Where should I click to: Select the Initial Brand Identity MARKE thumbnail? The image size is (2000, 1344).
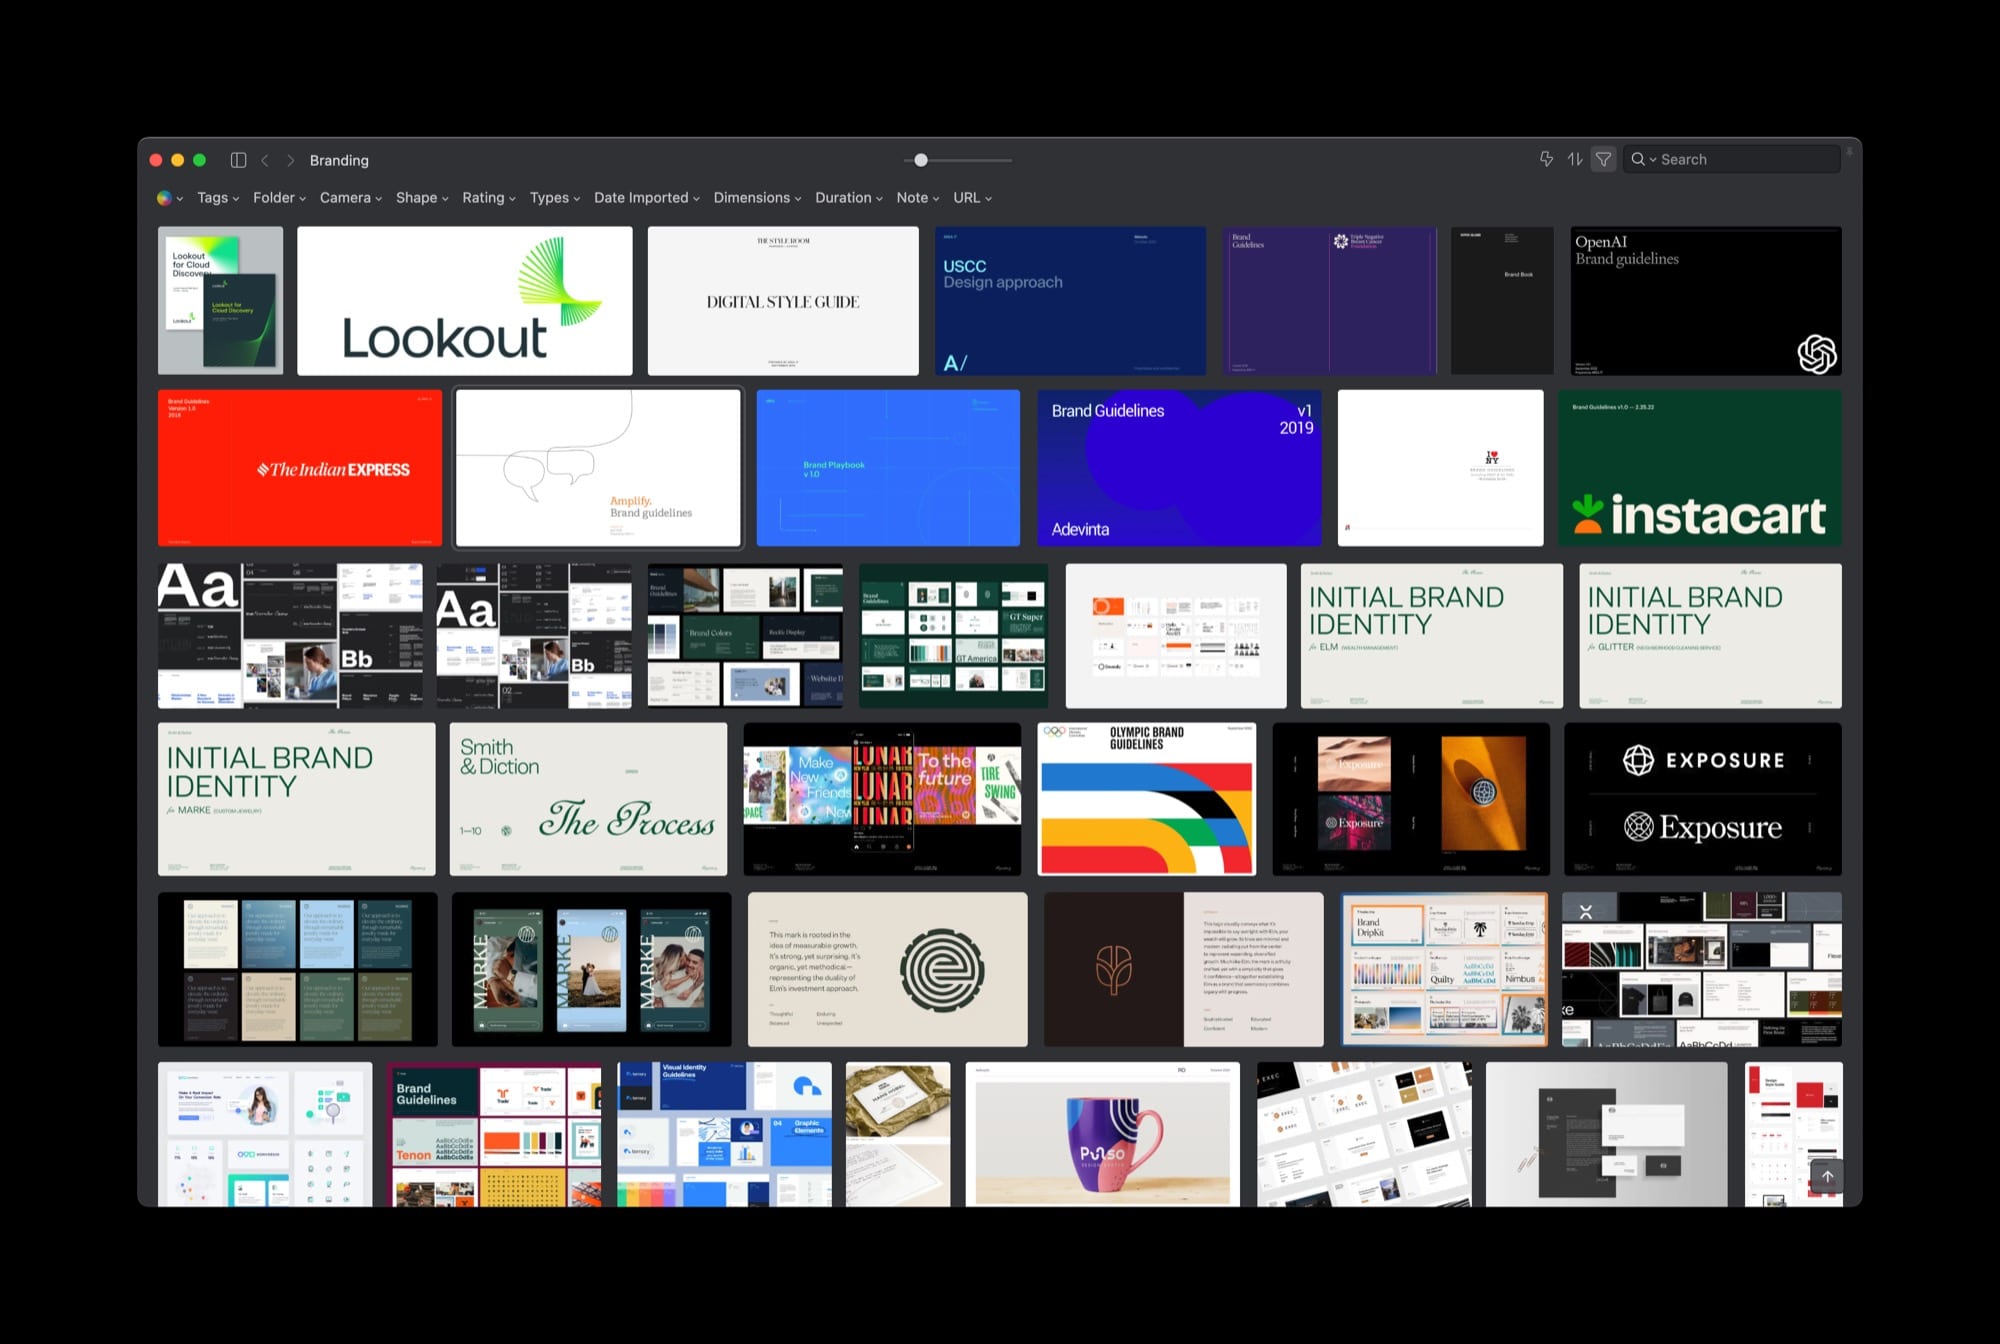pos(297,799)
